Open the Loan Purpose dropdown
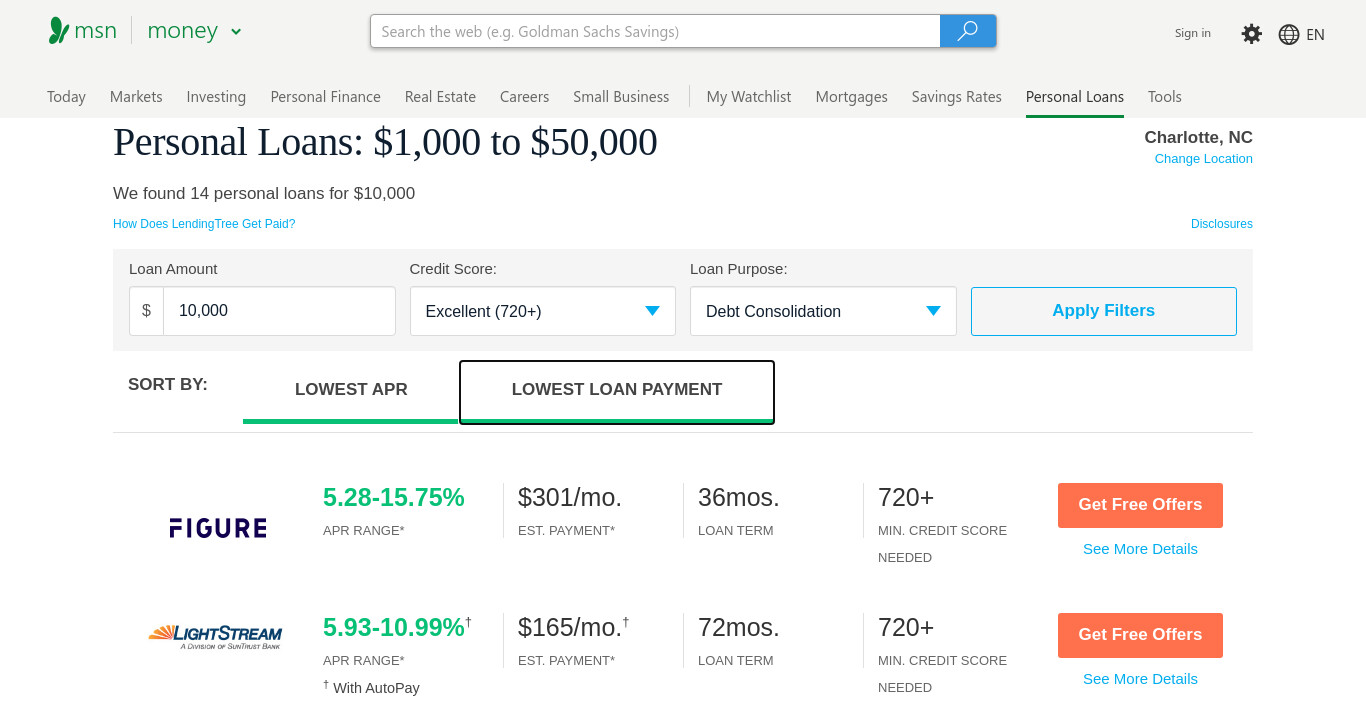 point(823,311)
